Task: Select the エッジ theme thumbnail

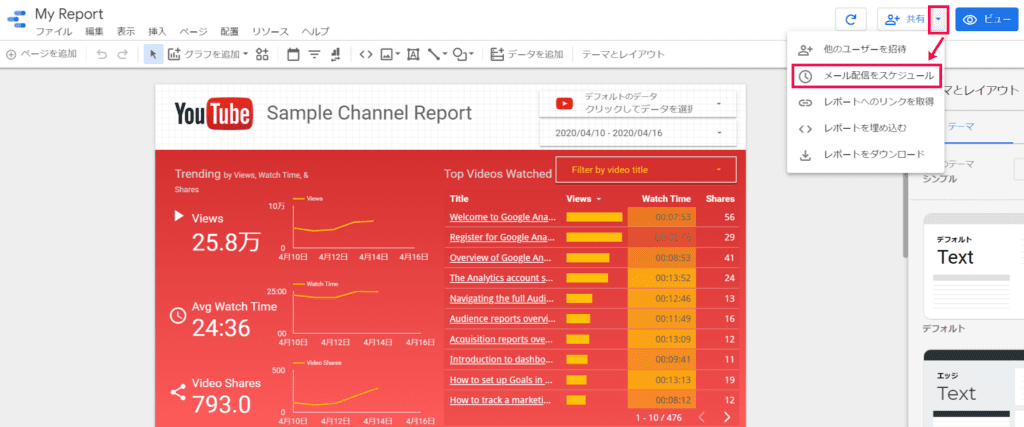Action: tap(973, 388)
